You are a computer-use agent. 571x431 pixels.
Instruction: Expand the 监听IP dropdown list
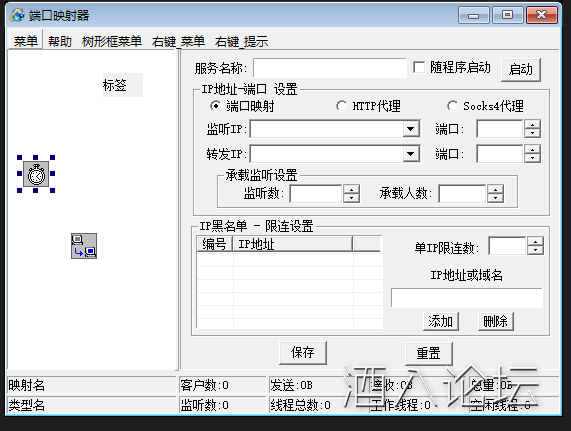(x=411, y=129)
